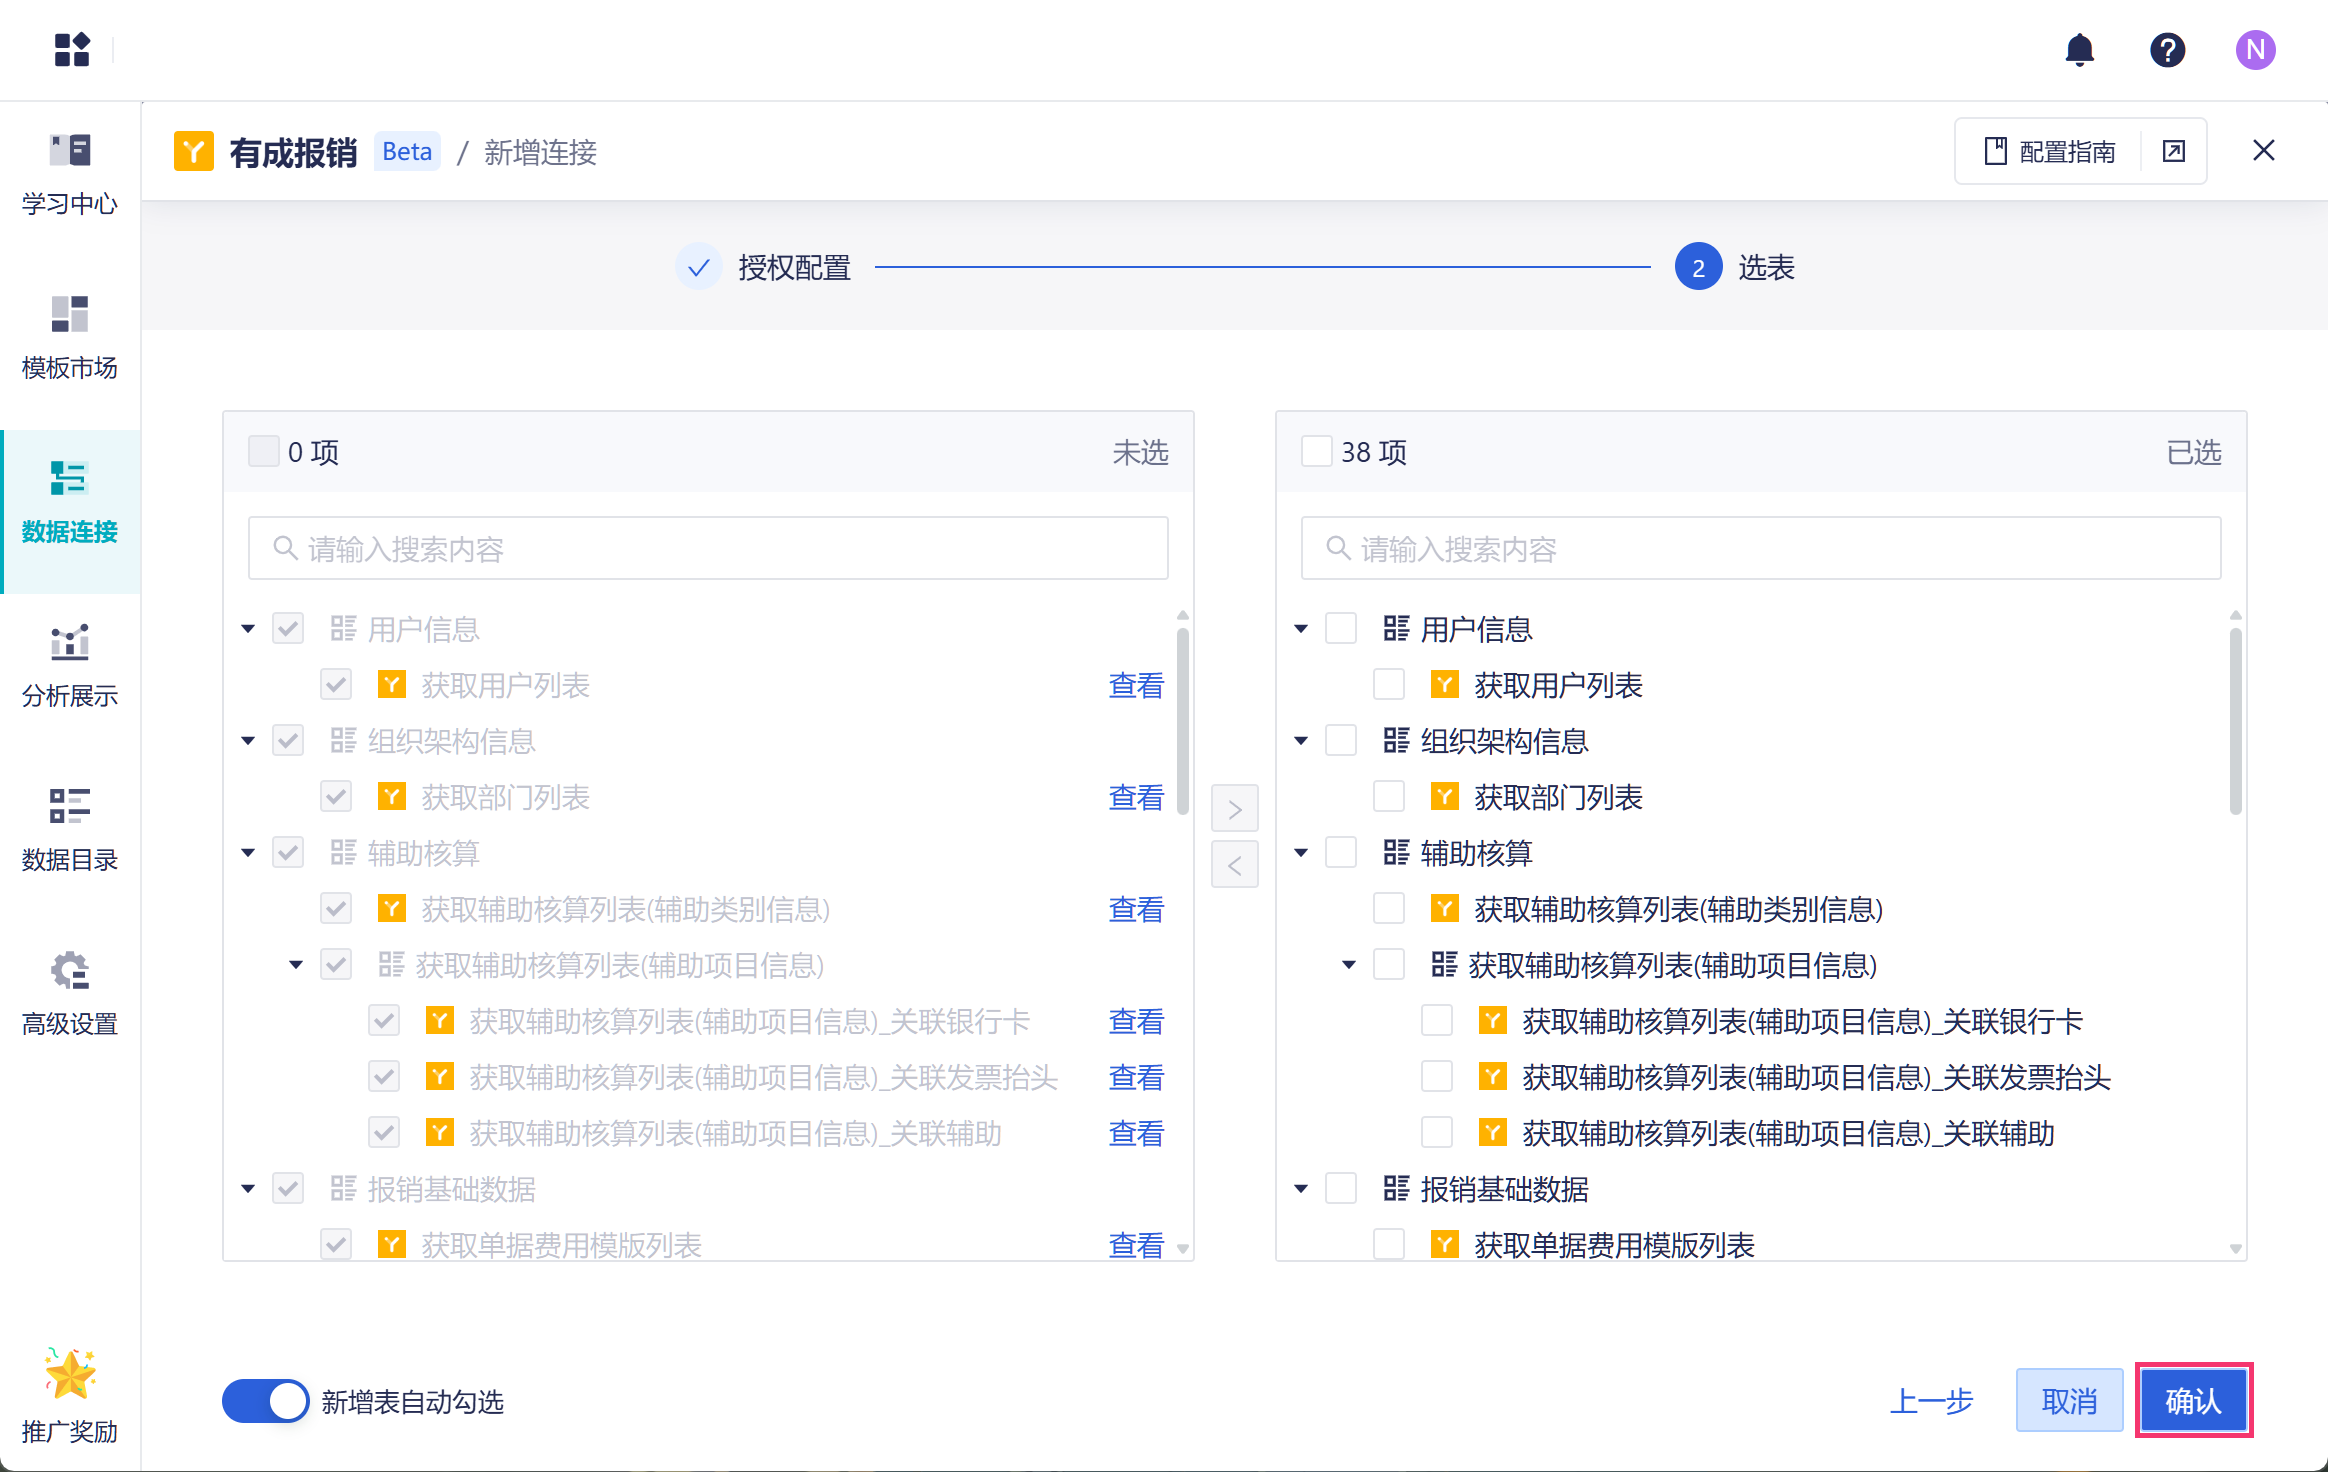Click the help question mark icon

click(x=2167, y=49)
